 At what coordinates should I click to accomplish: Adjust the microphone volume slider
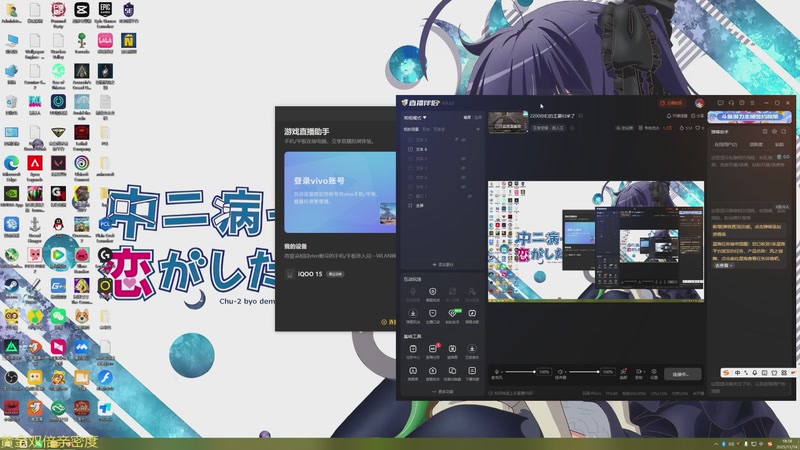[x=520, y=372]
